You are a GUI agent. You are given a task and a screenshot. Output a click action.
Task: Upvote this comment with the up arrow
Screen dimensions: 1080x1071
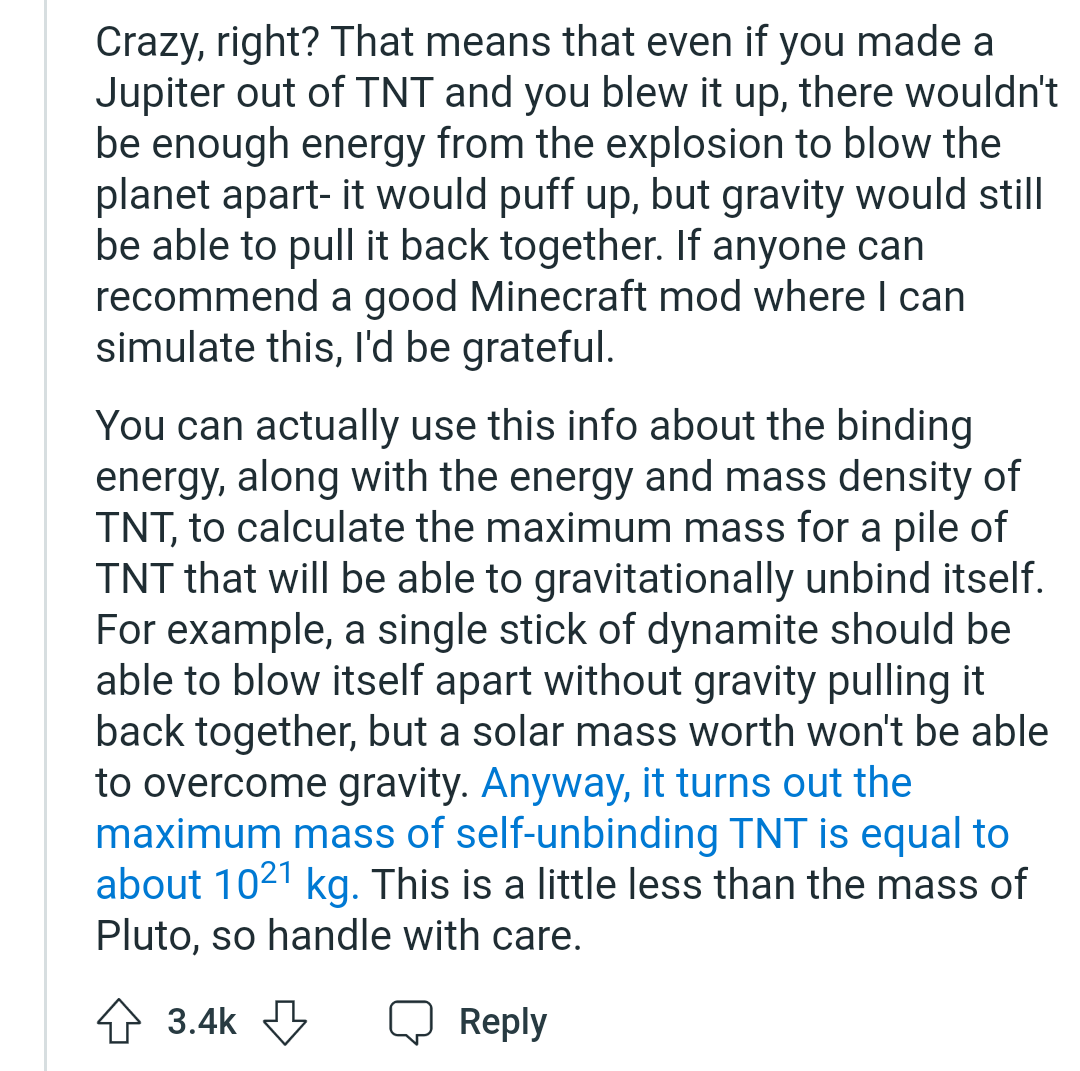[119, 1021]
